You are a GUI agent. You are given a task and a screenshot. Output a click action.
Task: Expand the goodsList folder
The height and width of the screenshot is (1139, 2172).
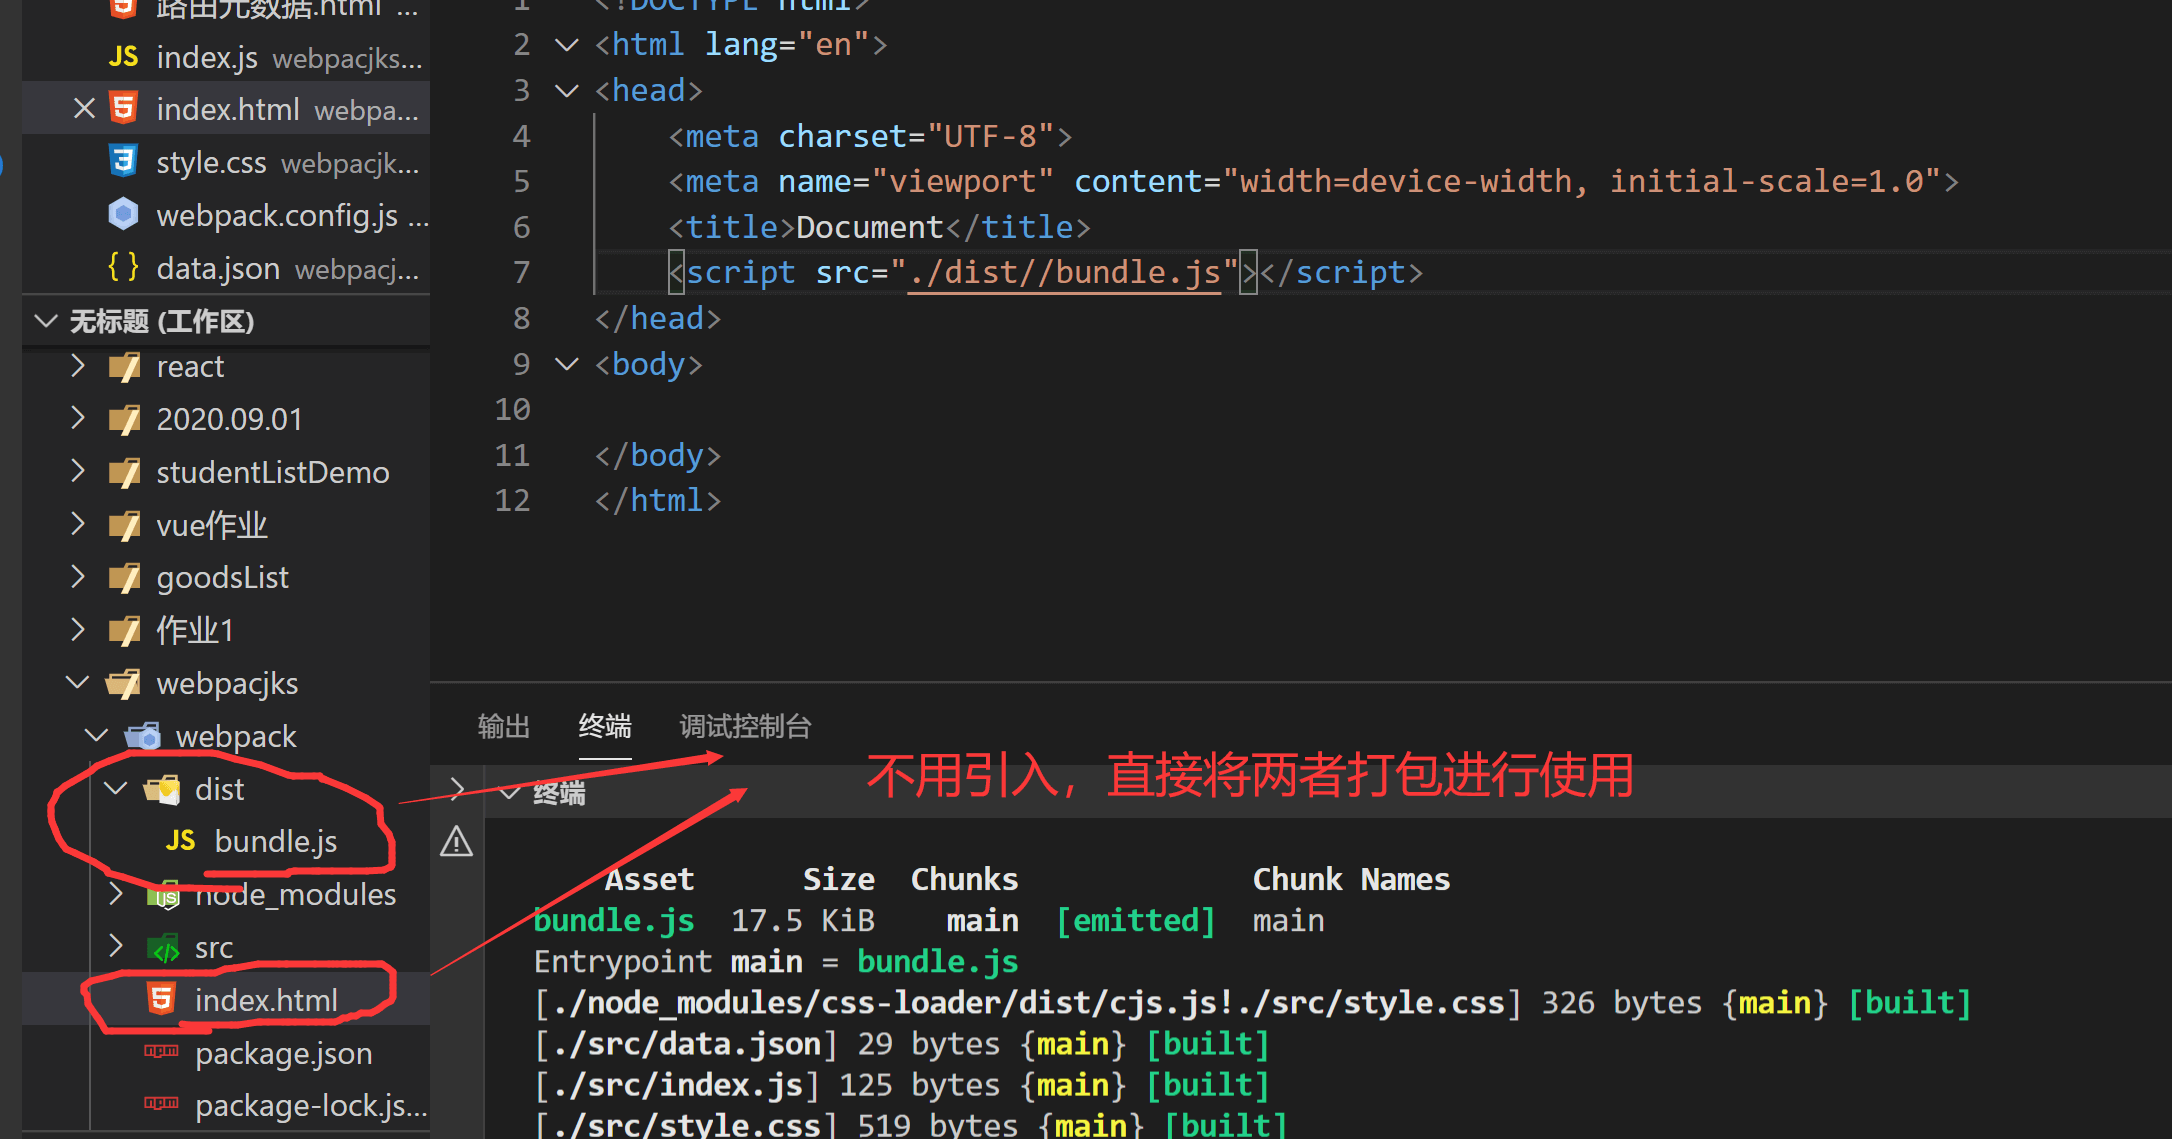pyautogui.click(x=78, y=577)
